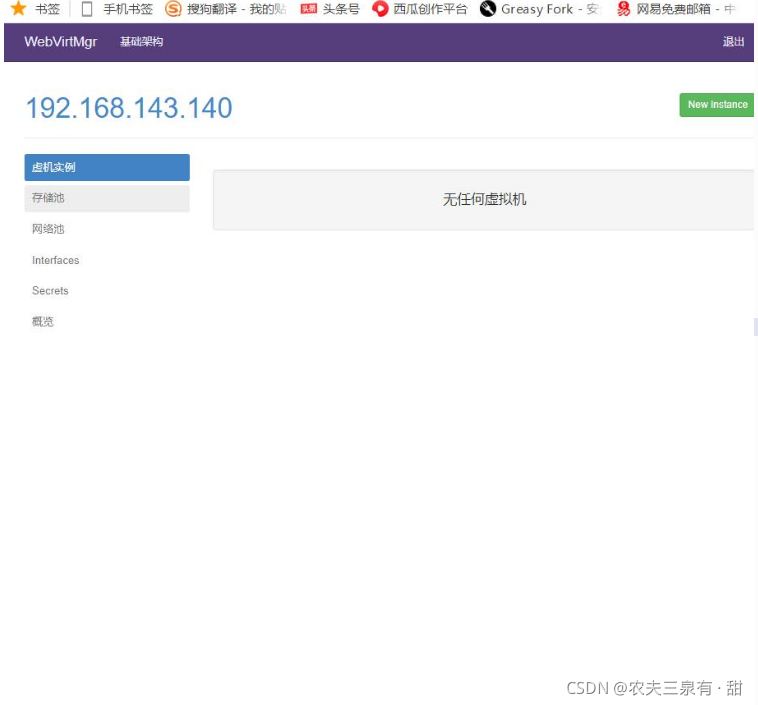
Task: Open the 搜狗翻译 bookmark
Action: (226, 9)
